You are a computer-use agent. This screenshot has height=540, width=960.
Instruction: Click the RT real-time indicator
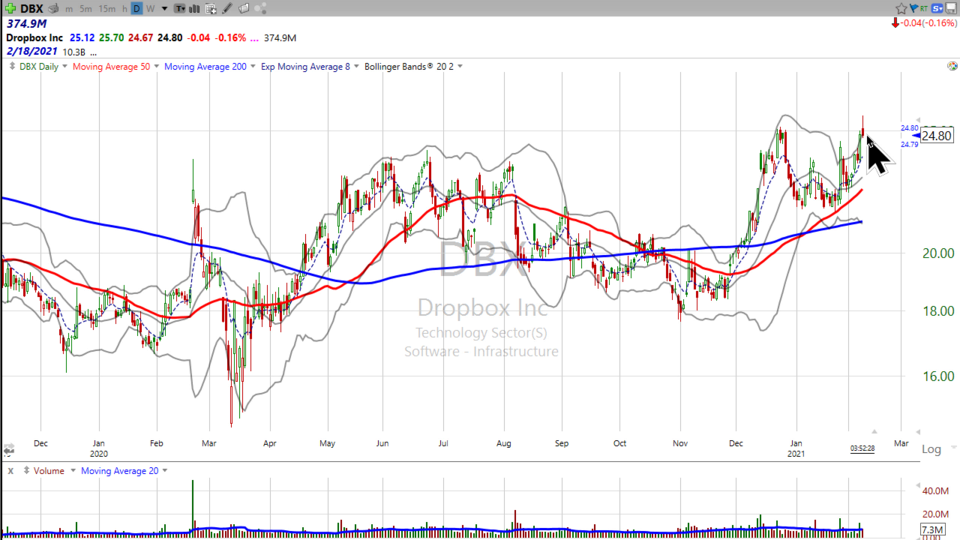[x=923, y=8]
